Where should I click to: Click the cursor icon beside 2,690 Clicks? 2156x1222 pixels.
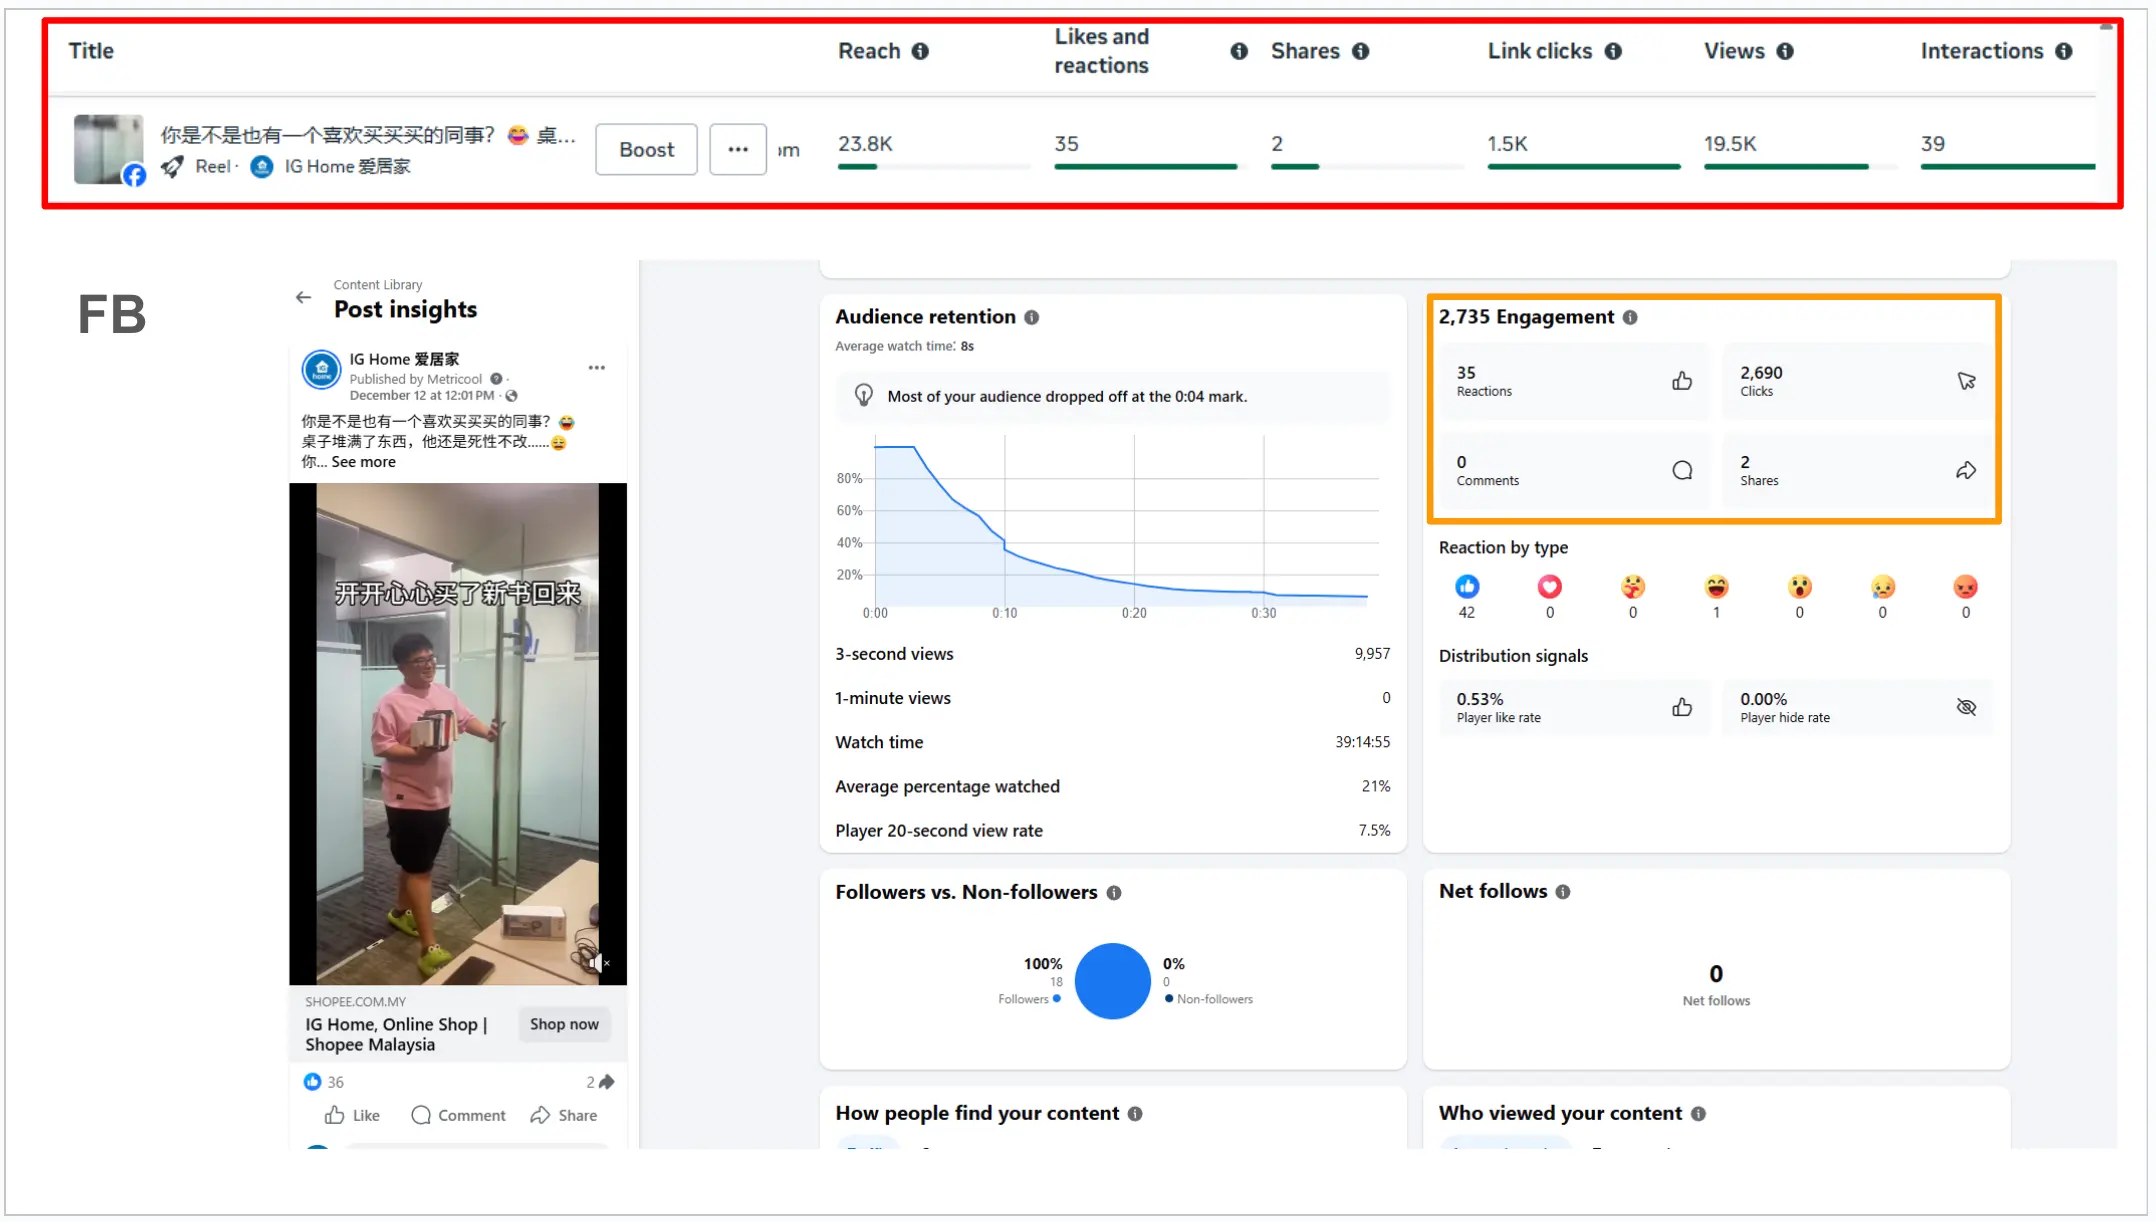click(1966, 381)
